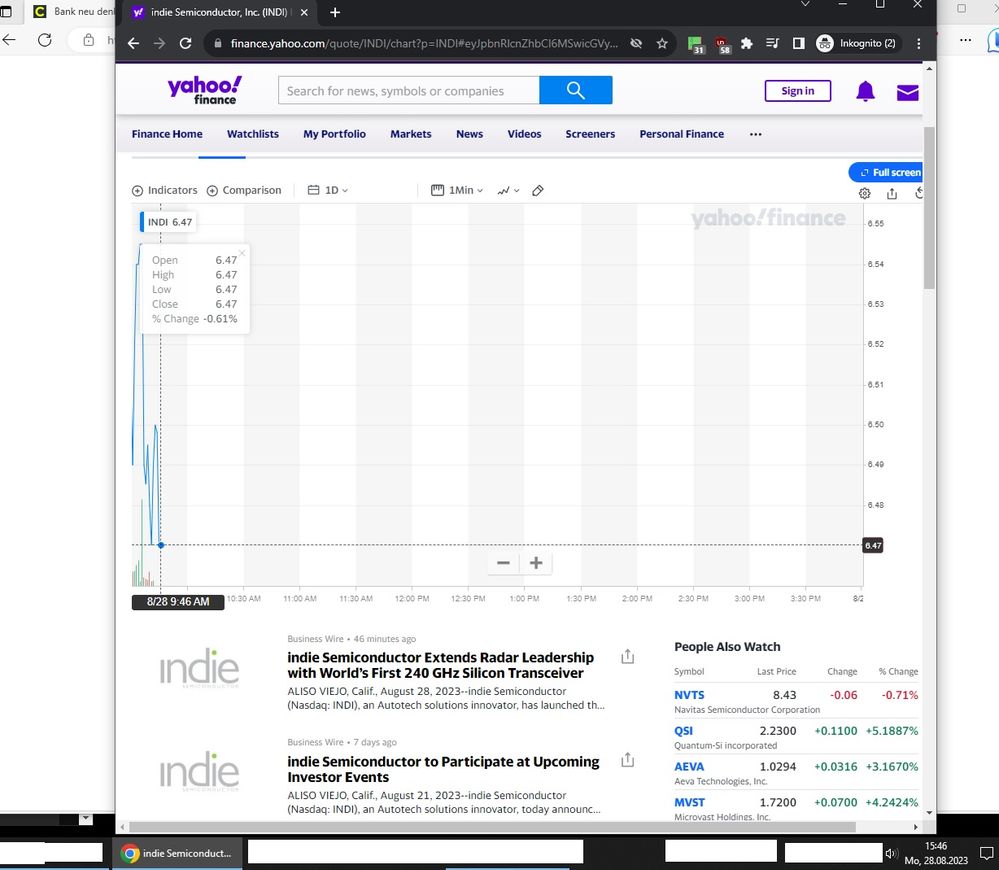Share the 240 GHz transceiver article
The width and height of the screenshot is (999, 870).
click(628, 657)
